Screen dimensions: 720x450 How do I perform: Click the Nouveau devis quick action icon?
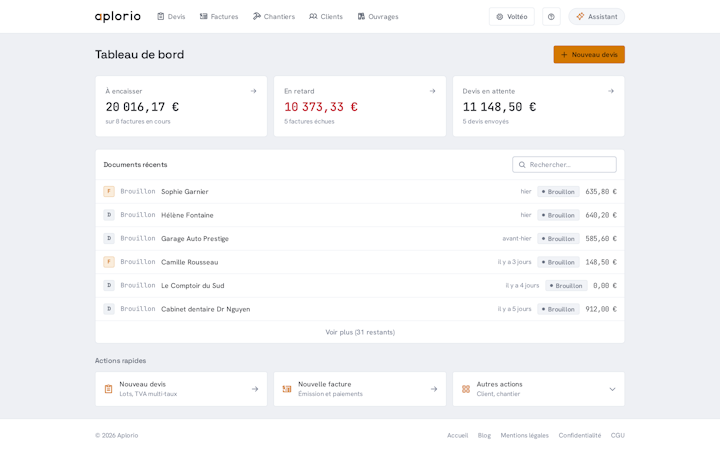pos(108,389)
